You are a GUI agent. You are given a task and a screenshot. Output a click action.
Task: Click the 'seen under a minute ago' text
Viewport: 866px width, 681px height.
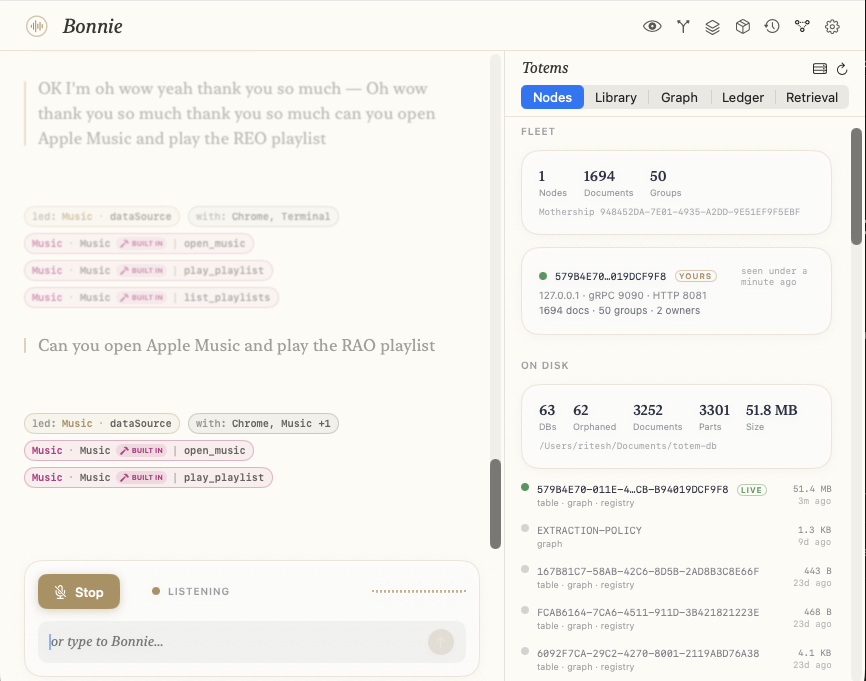coord(773,276)
